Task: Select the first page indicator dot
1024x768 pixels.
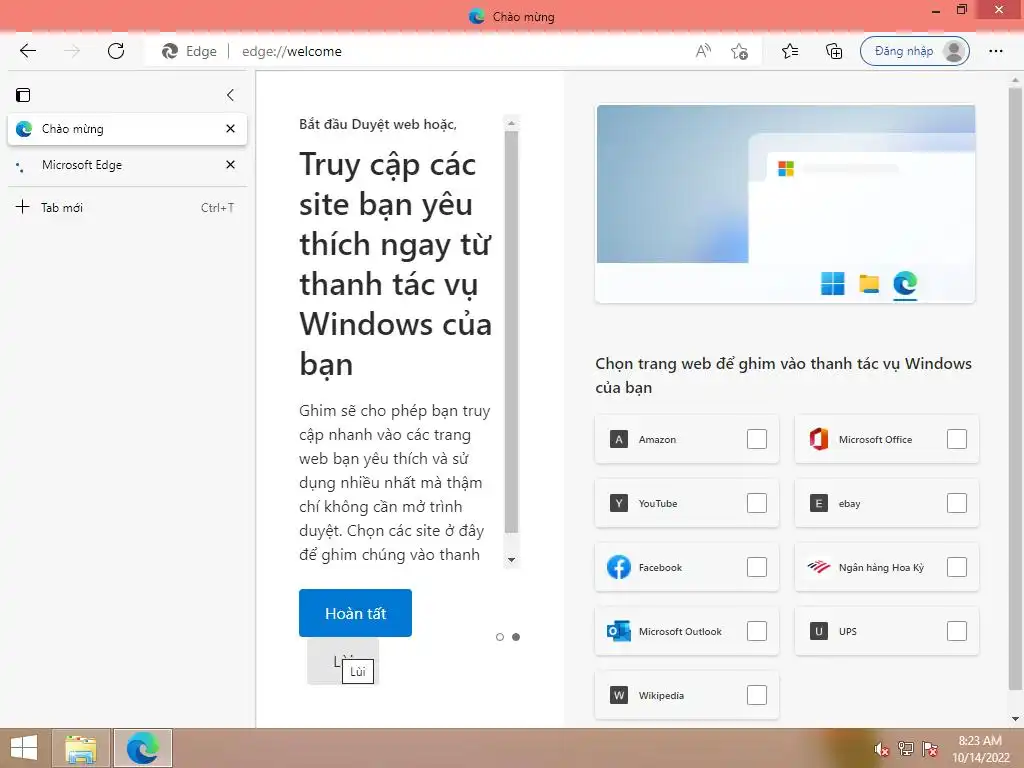Action: pyautogui.click(x=500, y=637)
